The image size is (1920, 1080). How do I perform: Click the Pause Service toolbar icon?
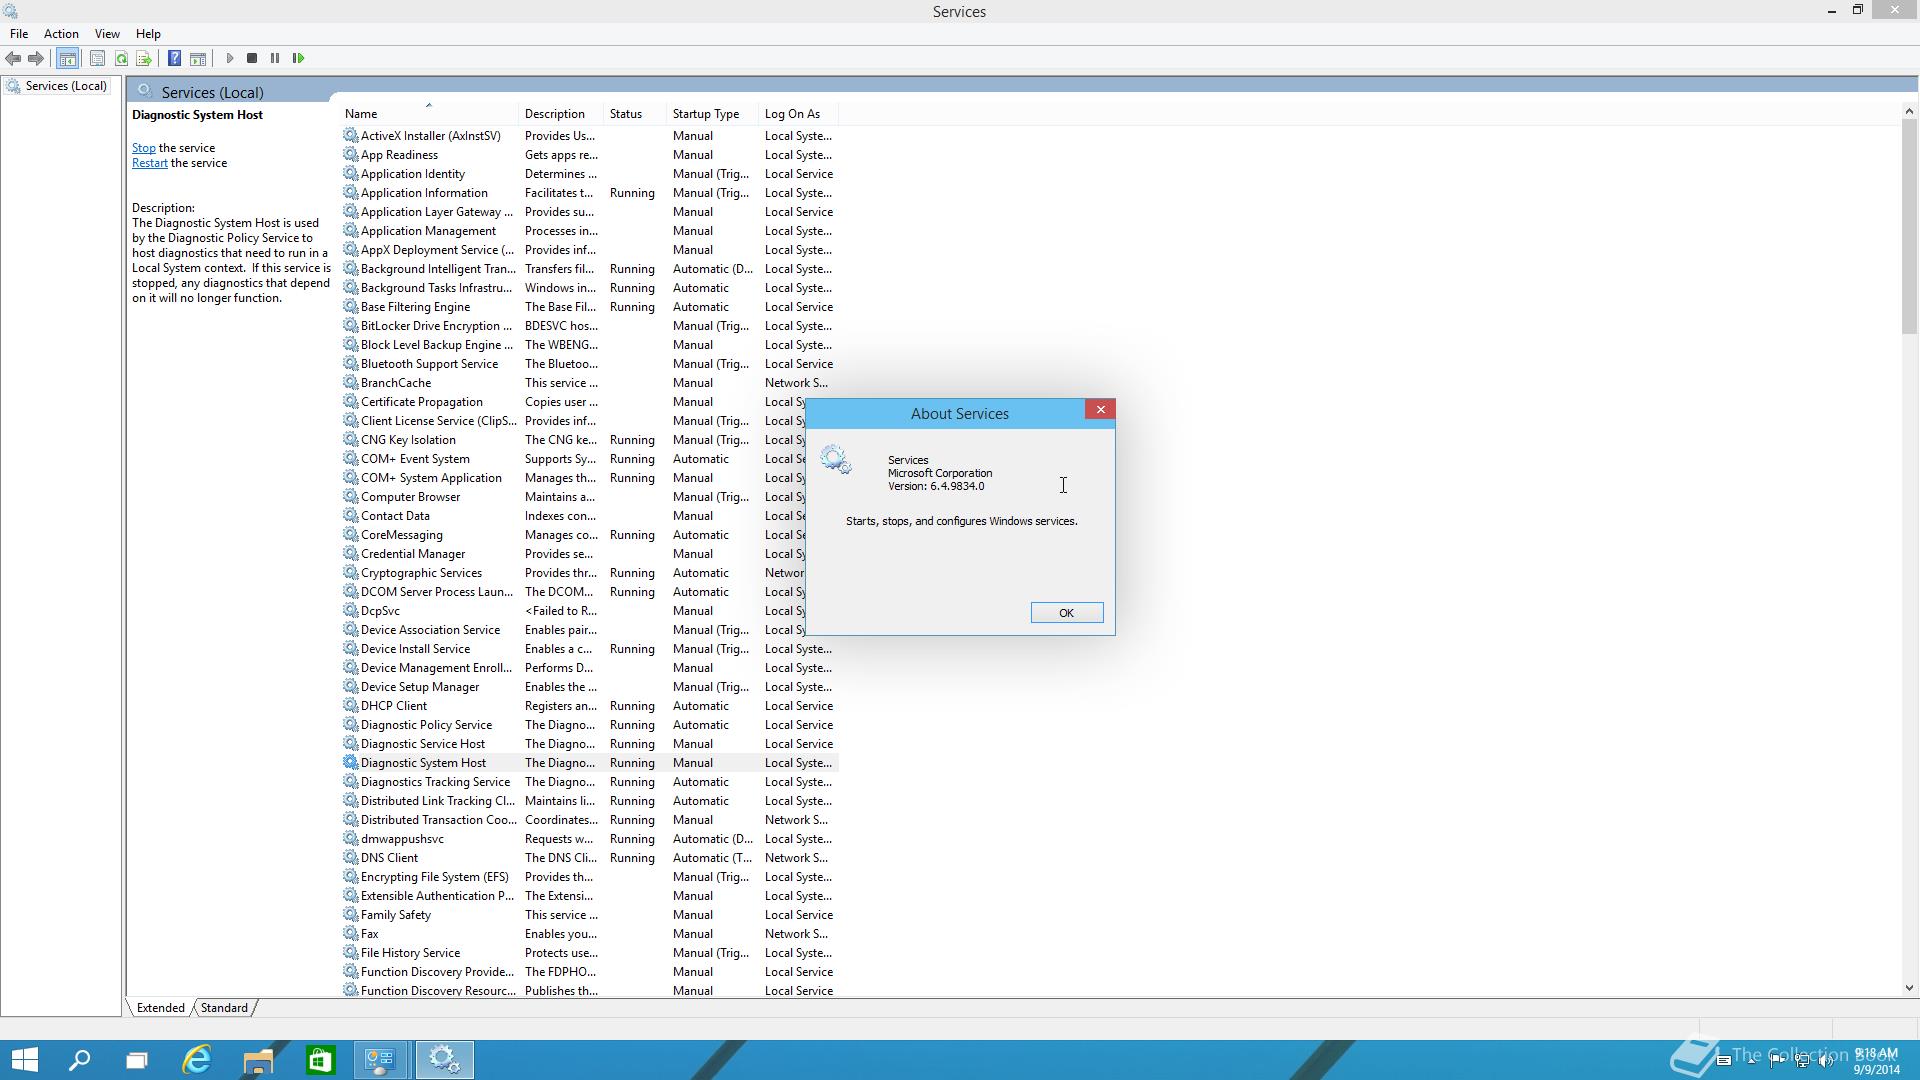coord(275,58)
